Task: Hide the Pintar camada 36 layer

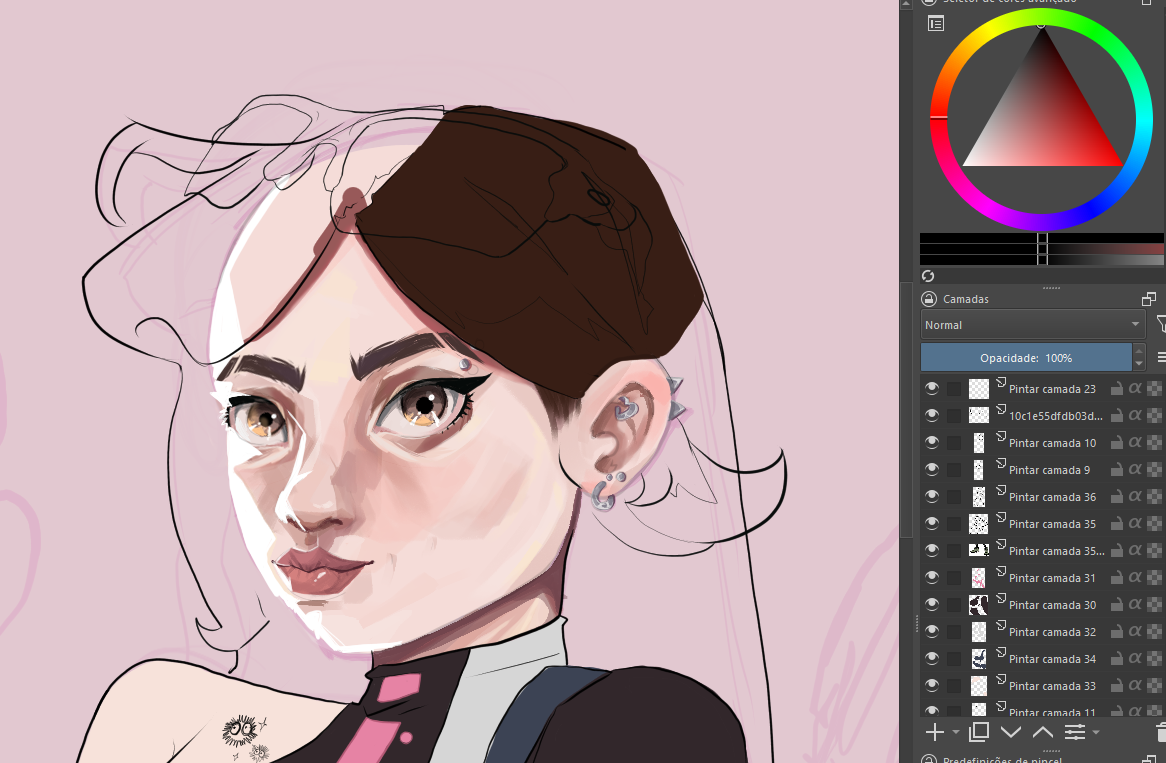Action: 932,496
